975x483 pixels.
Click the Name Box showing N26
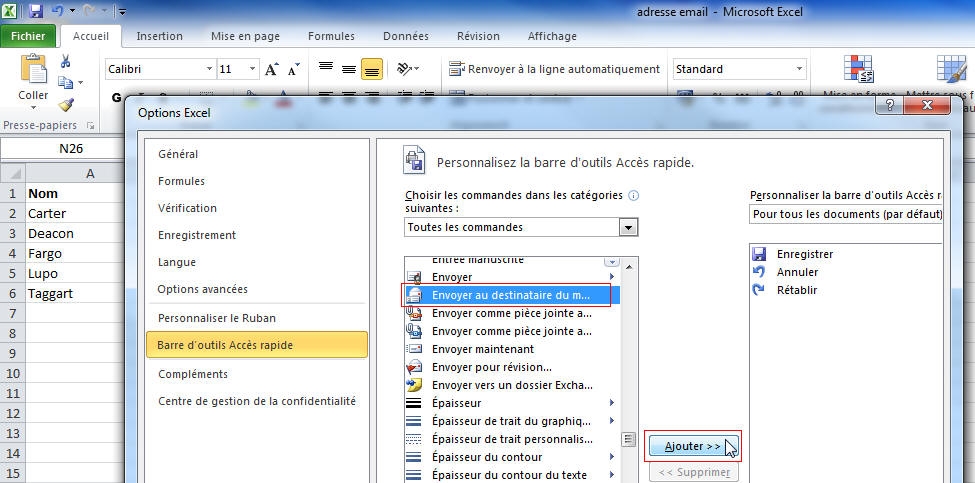(x=71, y=149)
